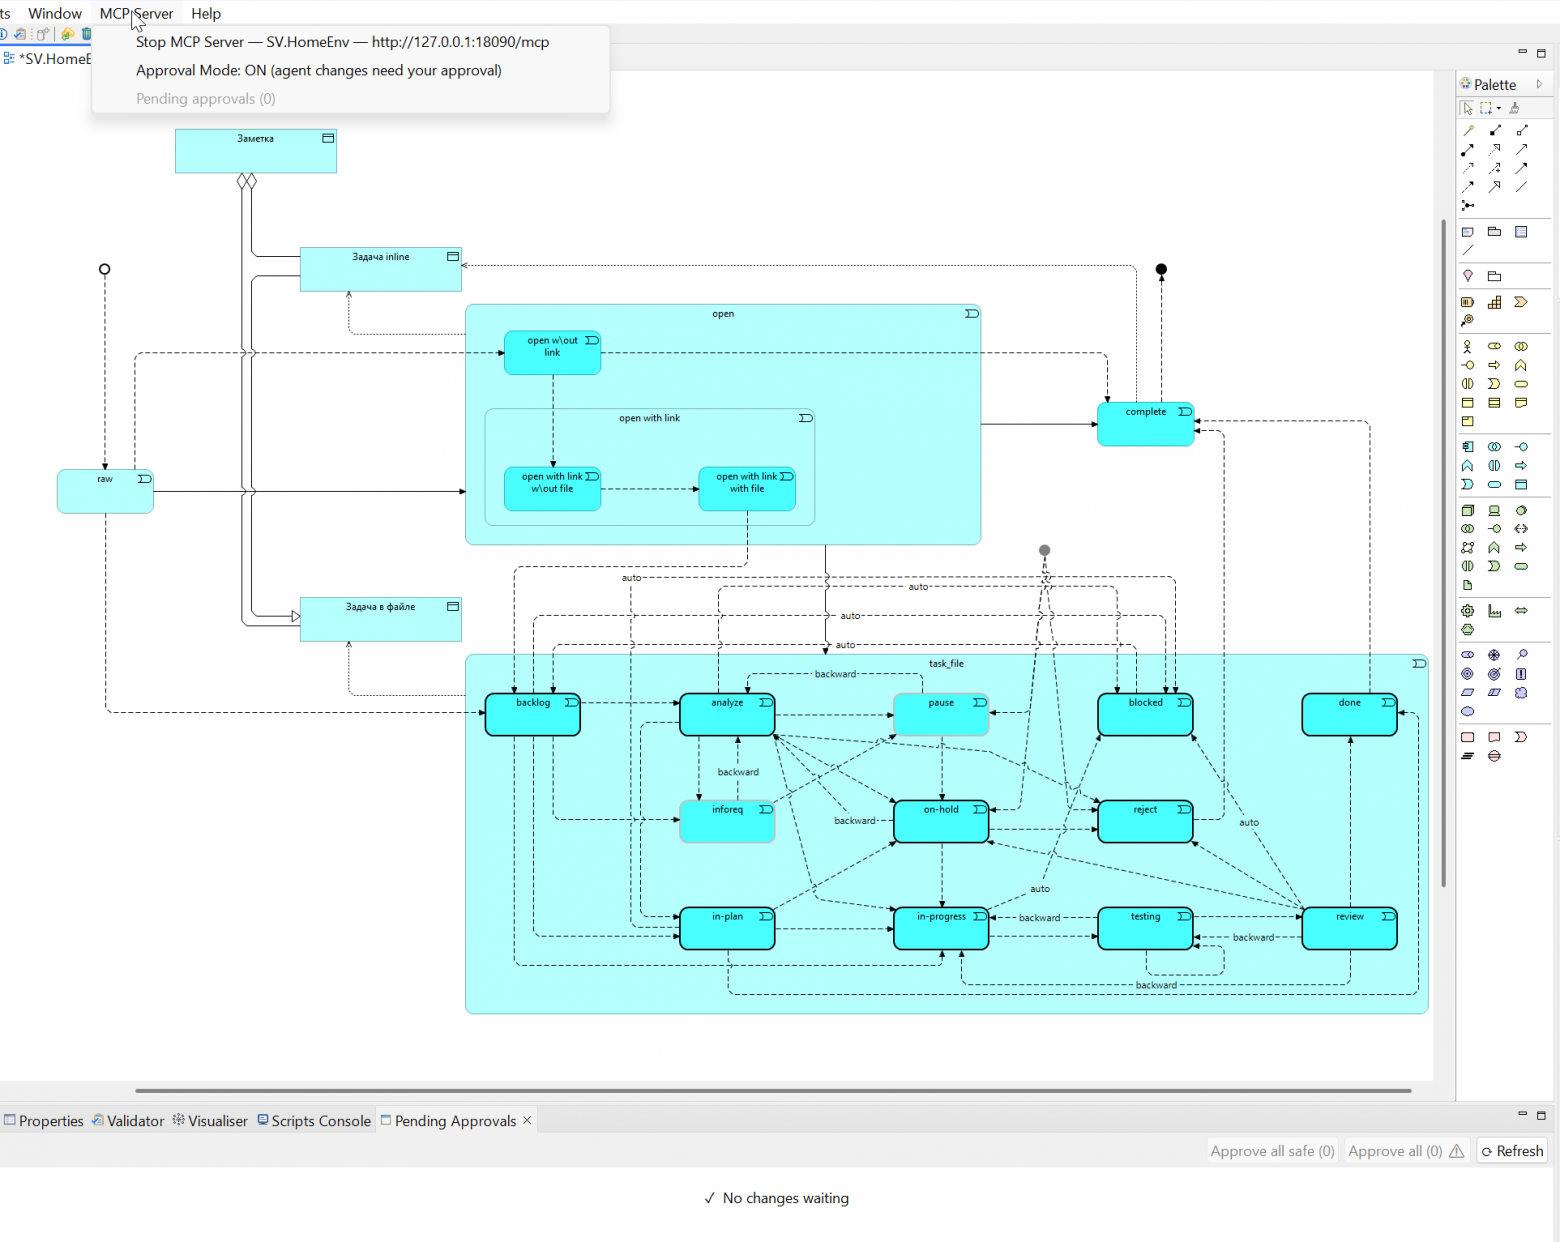Open the Window menu
The height and width of the screenshot is (1242, 1560).
(x=55, y=13)
